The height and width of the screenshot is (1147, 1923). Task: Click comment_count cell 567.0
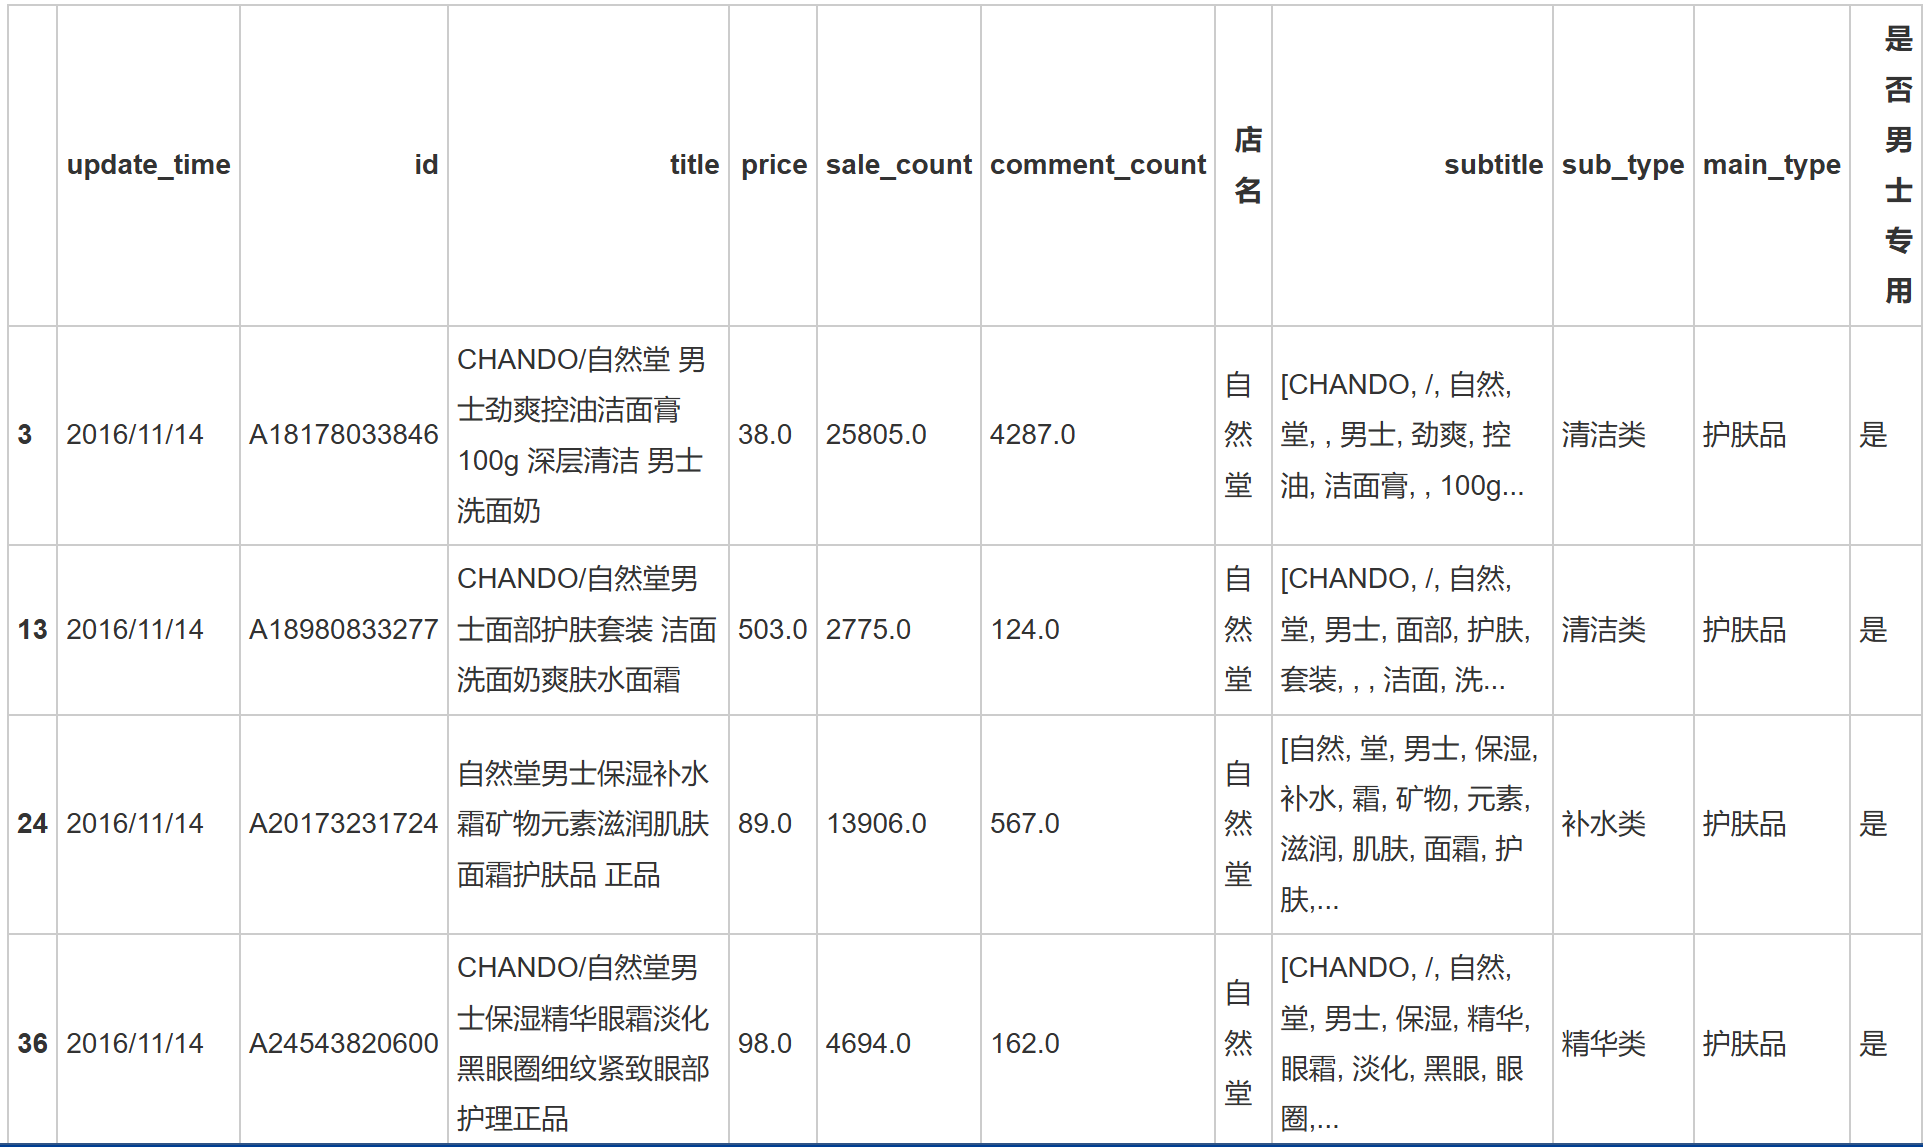[1098, 824]
